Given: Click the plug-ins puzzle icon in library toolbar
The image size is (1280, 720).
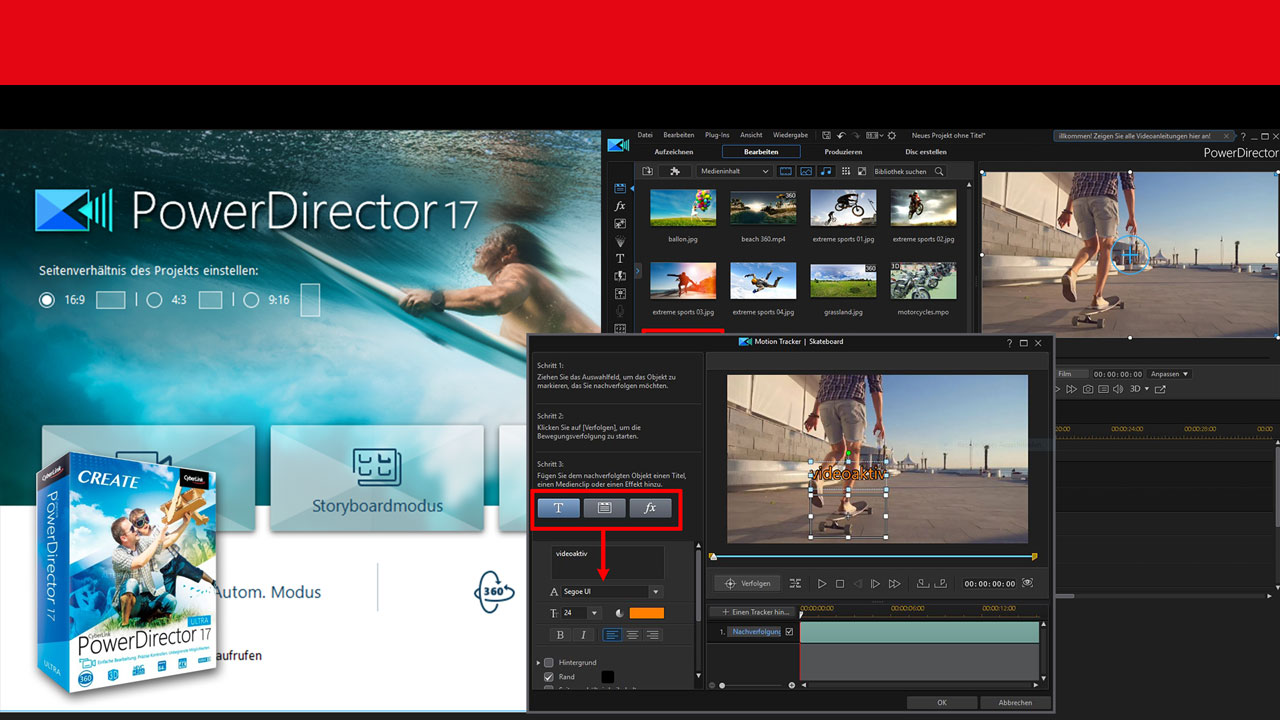Looking at the screenshot, I should tap(675, 172).
